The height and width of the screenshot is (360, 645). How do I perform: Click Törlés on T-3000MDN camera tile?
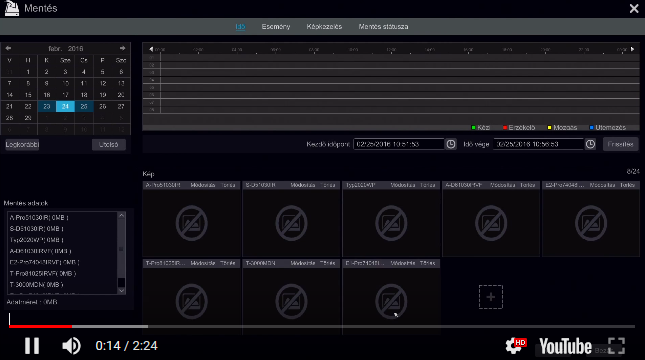click(x=328, y=263)
